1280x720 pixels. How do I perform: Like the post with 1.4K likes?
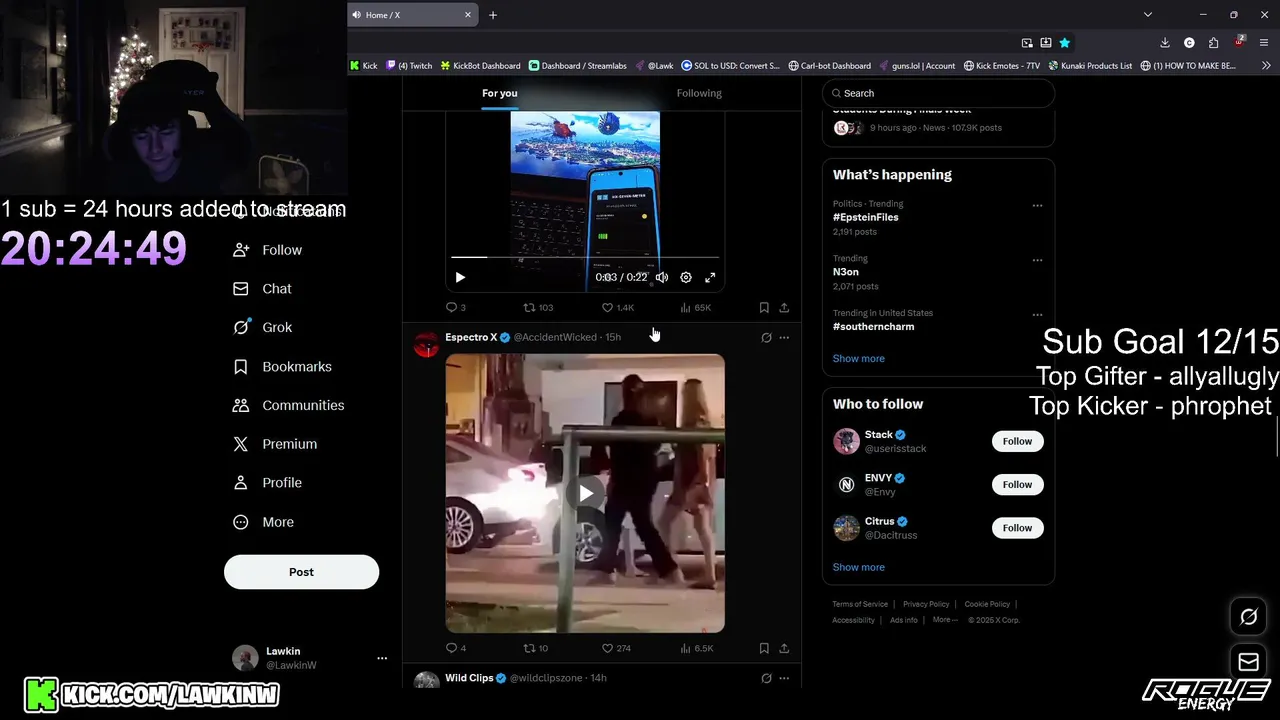point(618,307)
